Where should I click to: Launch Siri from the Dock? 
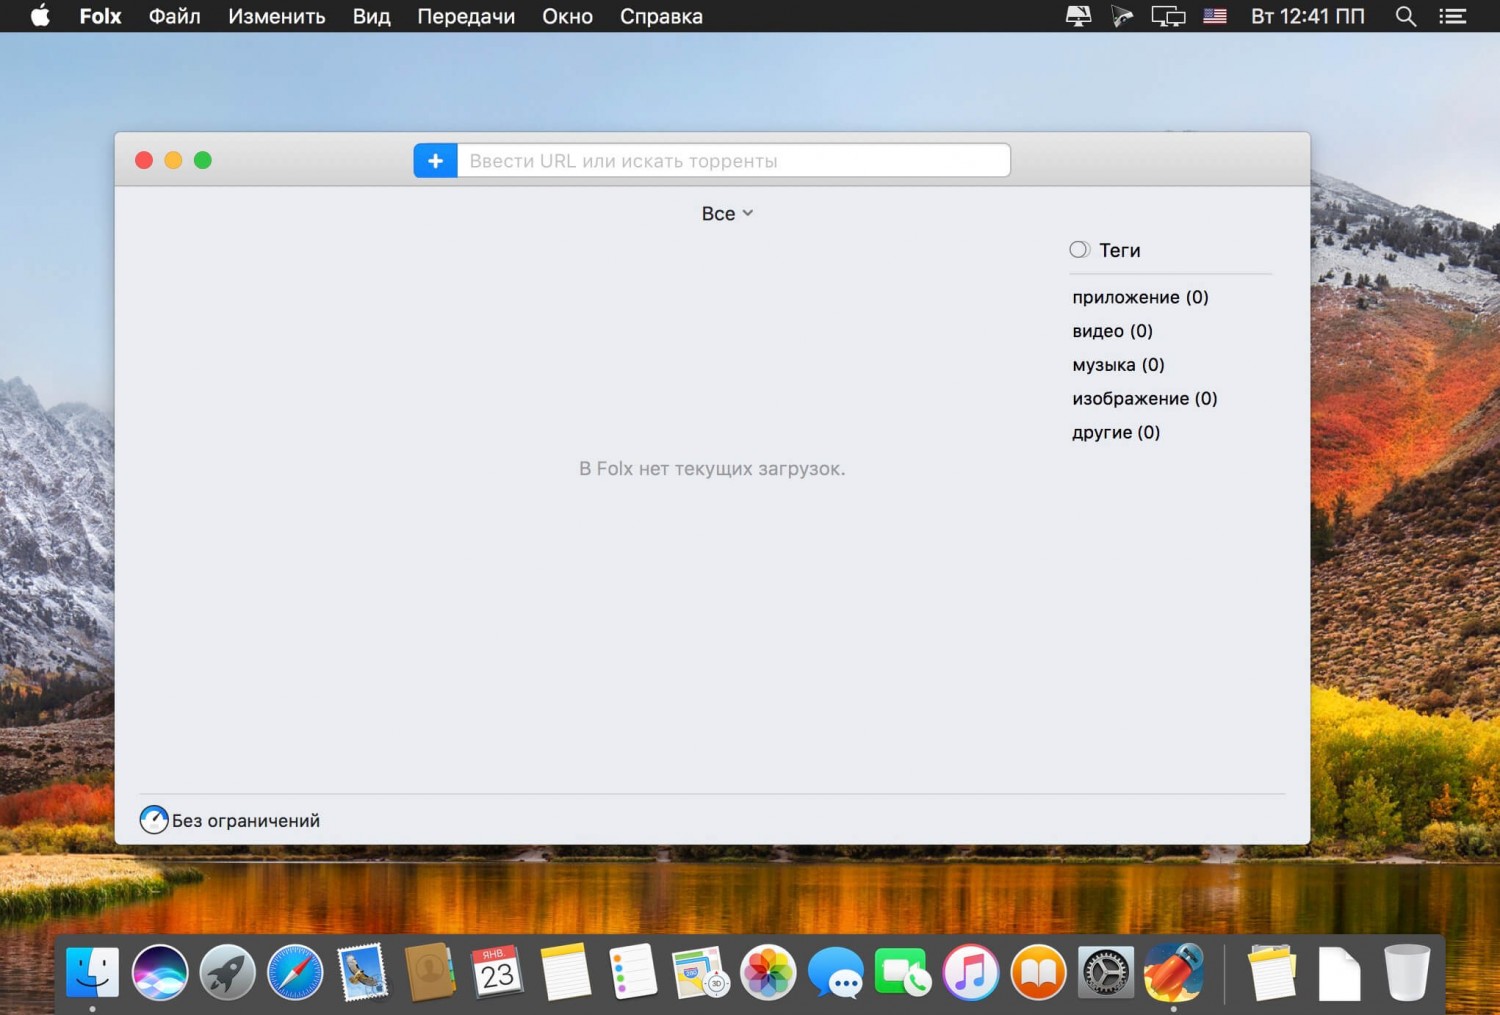pyautogui.click(x=160, y=972)
